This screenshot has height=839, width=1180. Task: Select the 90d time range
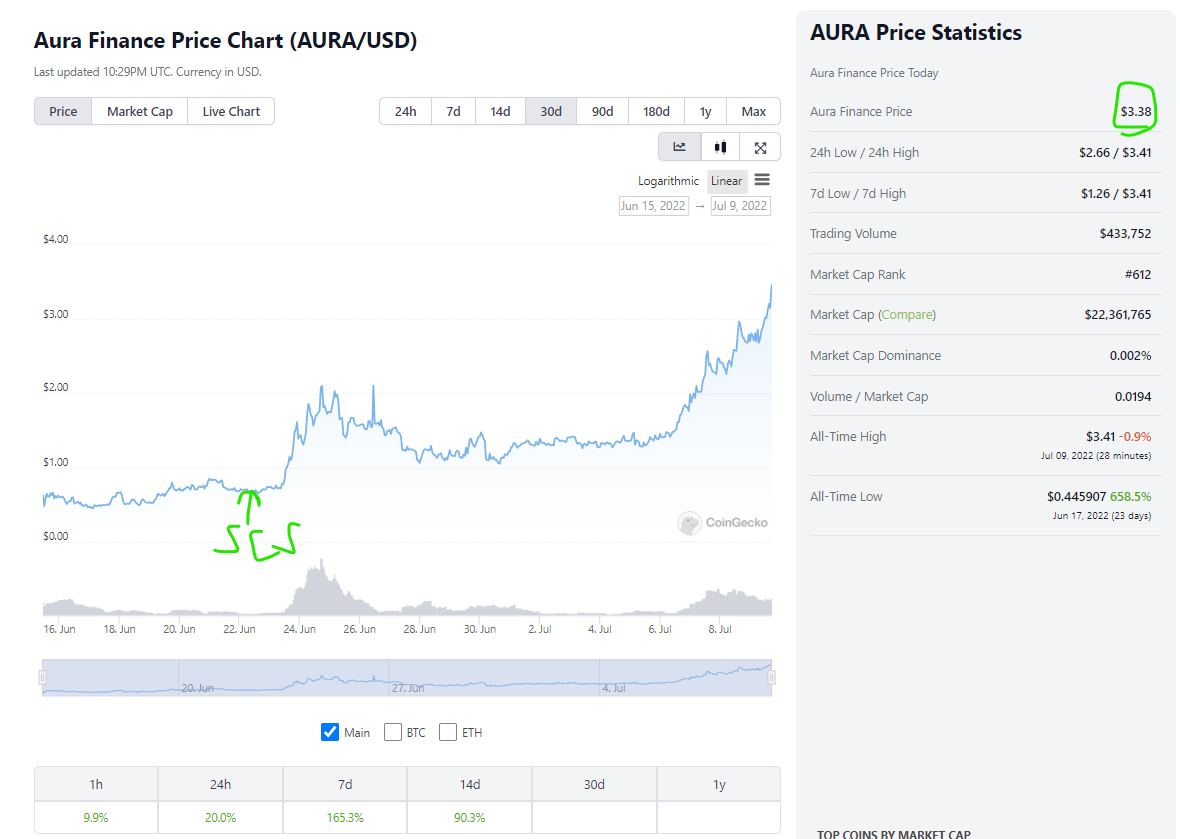(x=602, y=111)
